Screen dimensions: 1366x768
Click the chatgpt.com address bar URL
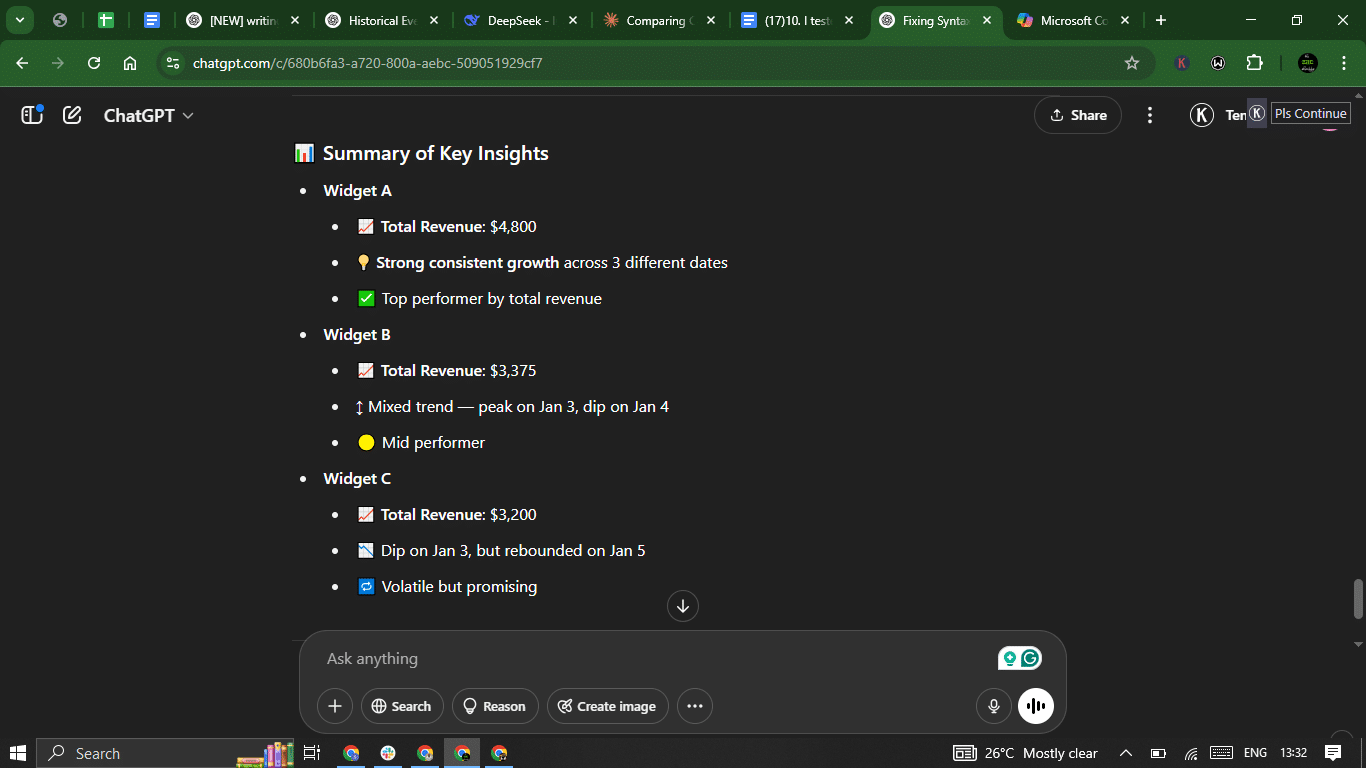pyautogui.click(x=367, y=63)
